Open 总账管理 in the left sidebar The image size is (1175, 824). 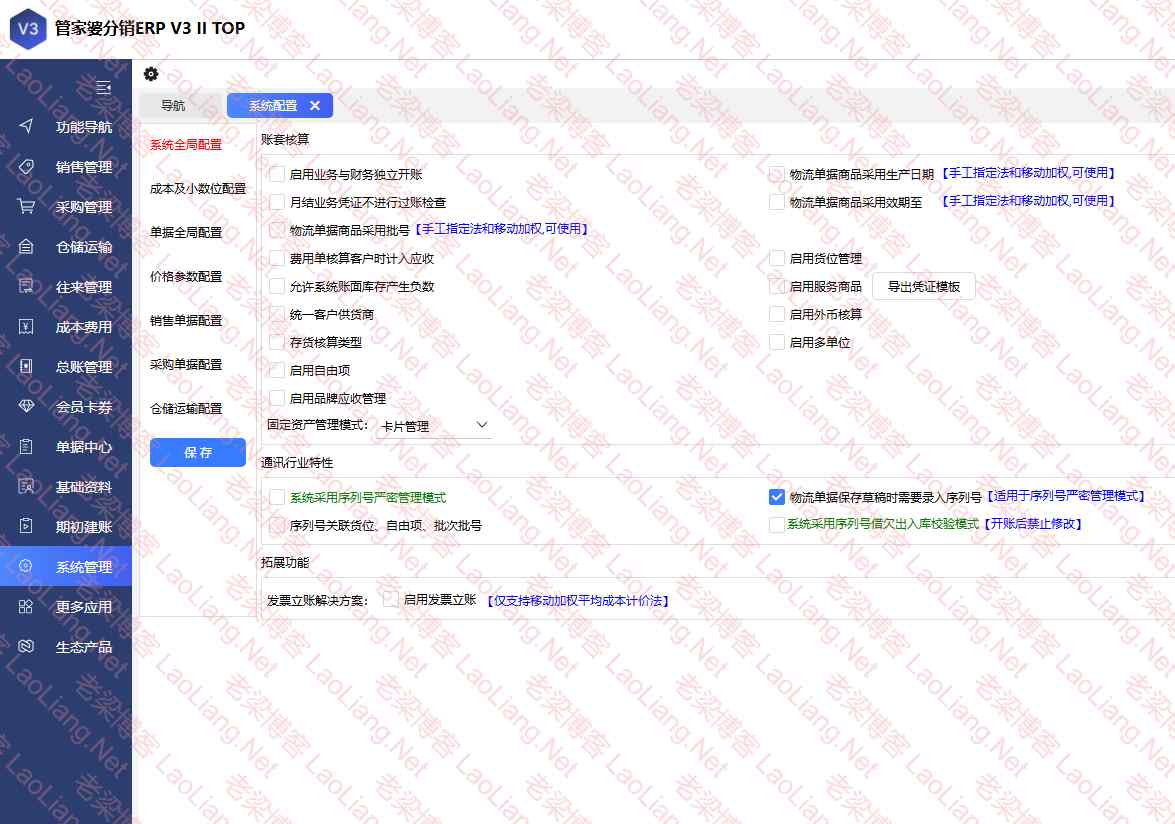click(x=83, y=367)
